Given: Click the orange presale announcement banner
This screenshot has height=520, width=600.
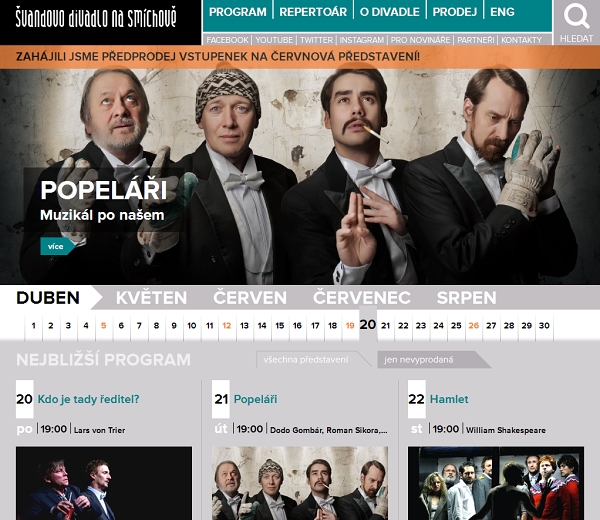Looking at the screenshot, I should 300,57.
